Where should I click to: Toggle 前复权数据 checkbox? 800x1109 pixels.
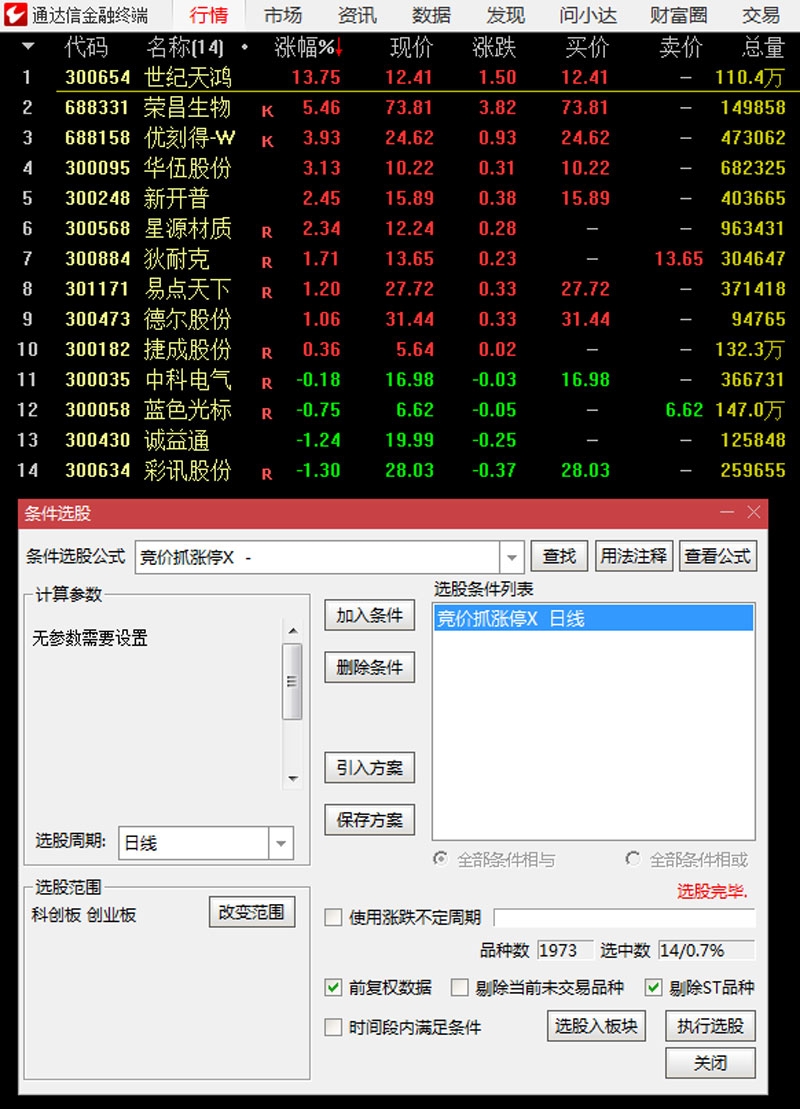coord(333,987)
